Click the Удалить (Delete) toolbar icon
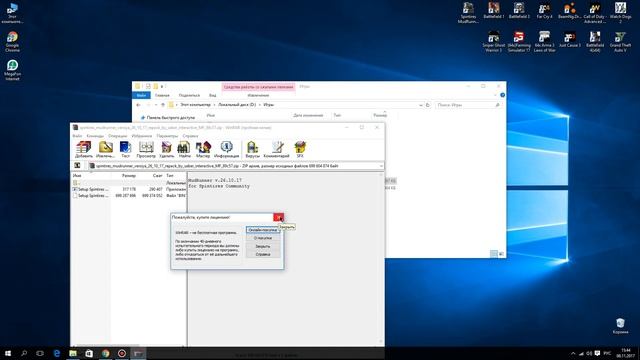This screenshot has width=640, height=360. [x=167, y=149]
